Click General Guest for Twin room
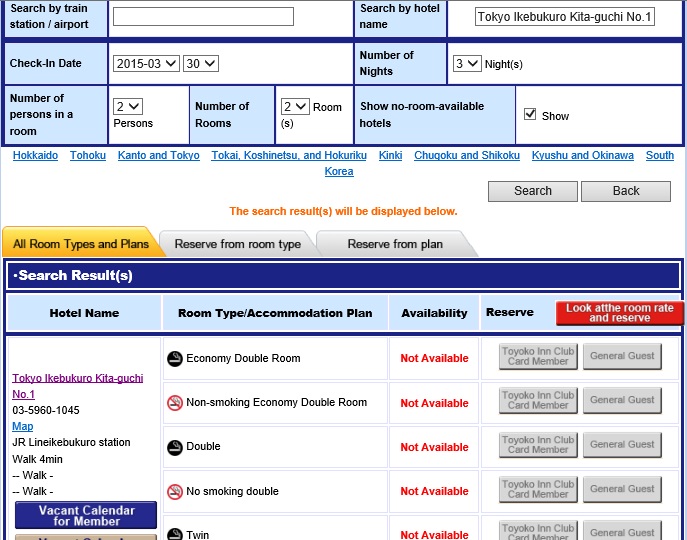The height and width of the screenshot is (540, 687). click(x=622, y=531)
